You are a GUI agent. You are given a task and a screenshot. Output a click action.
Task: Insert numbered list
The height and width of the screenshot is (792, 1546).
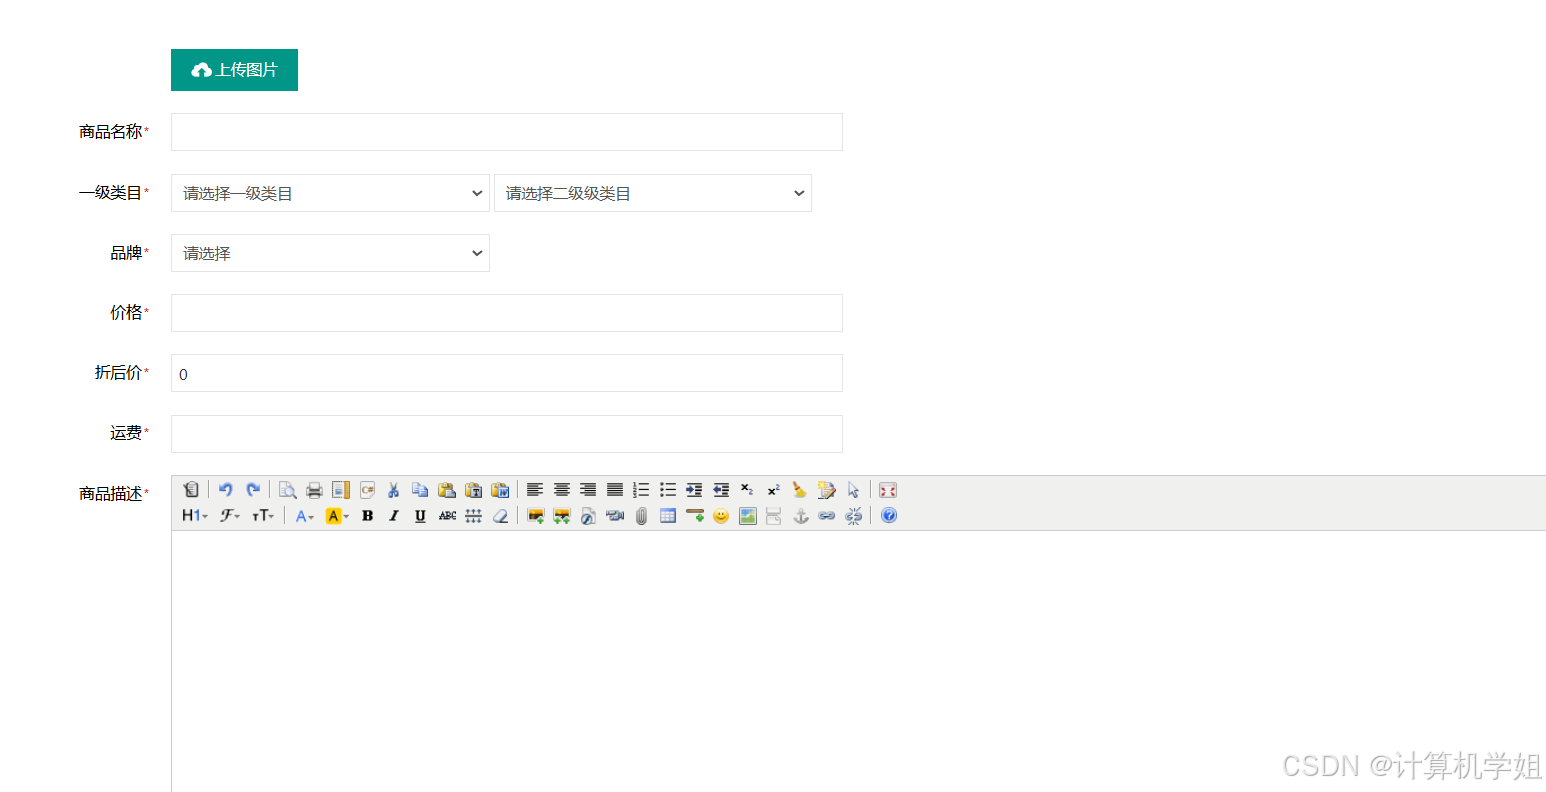641,490
